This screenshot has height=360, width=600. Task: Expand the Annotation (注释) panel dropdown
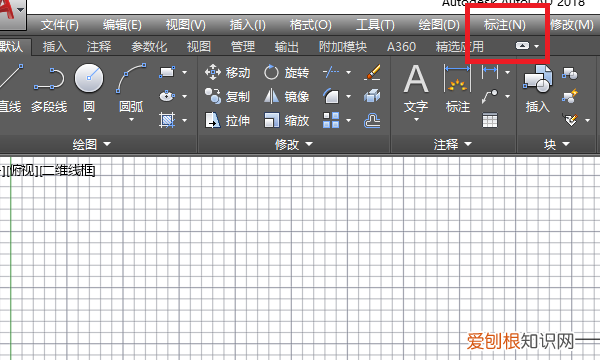click(453, 144)
